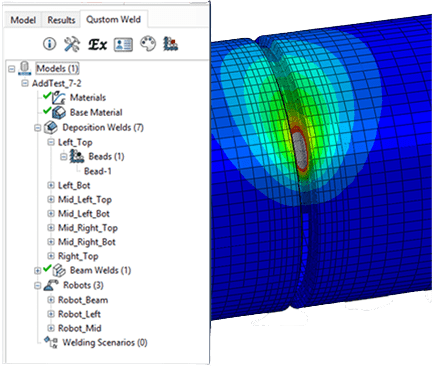This screenshot has width=432, height=366.
Task: Expand the Robot_Left entry
Action: pyautogui.click(x=51, y=314)
